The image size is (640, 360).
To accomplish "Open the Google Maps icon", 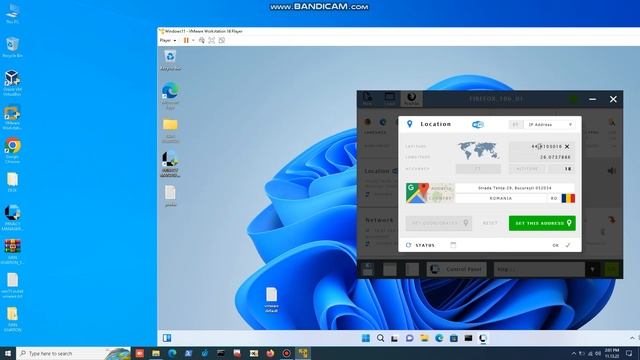I will coord(417,193).
